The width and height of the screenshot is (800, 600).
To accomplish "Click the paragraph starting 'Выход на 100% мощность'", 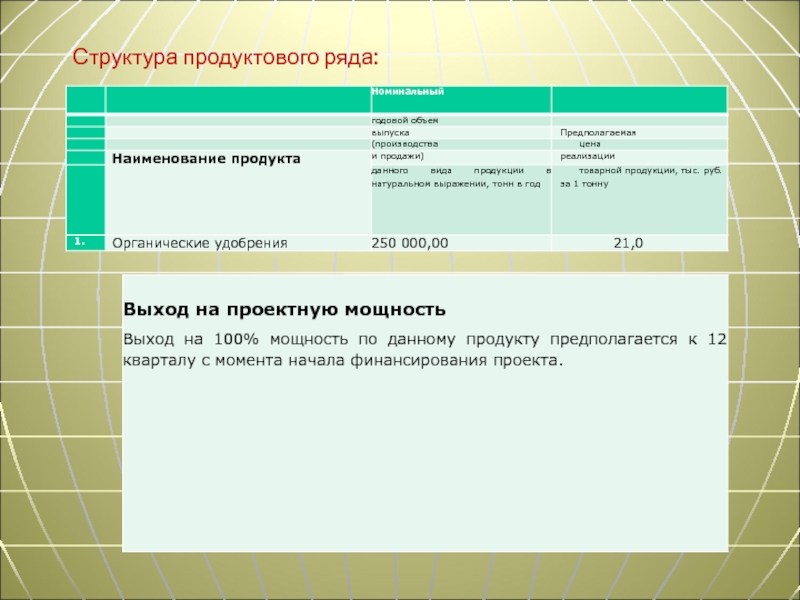I will coord(424,349).
